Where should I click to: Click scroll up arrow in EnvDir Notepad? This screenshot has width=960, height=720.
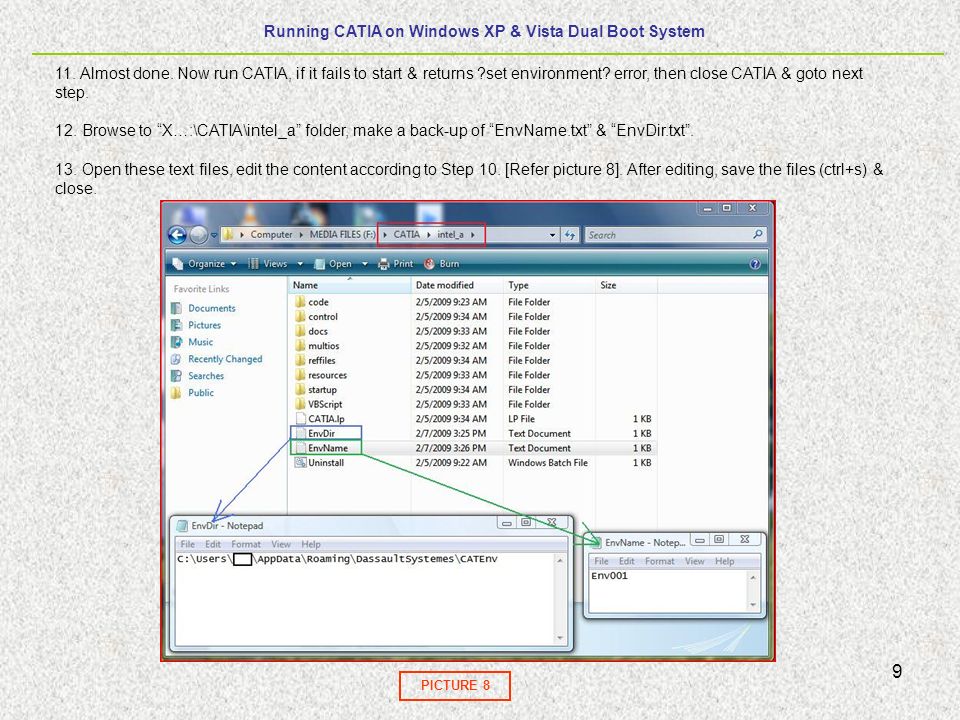560,560
